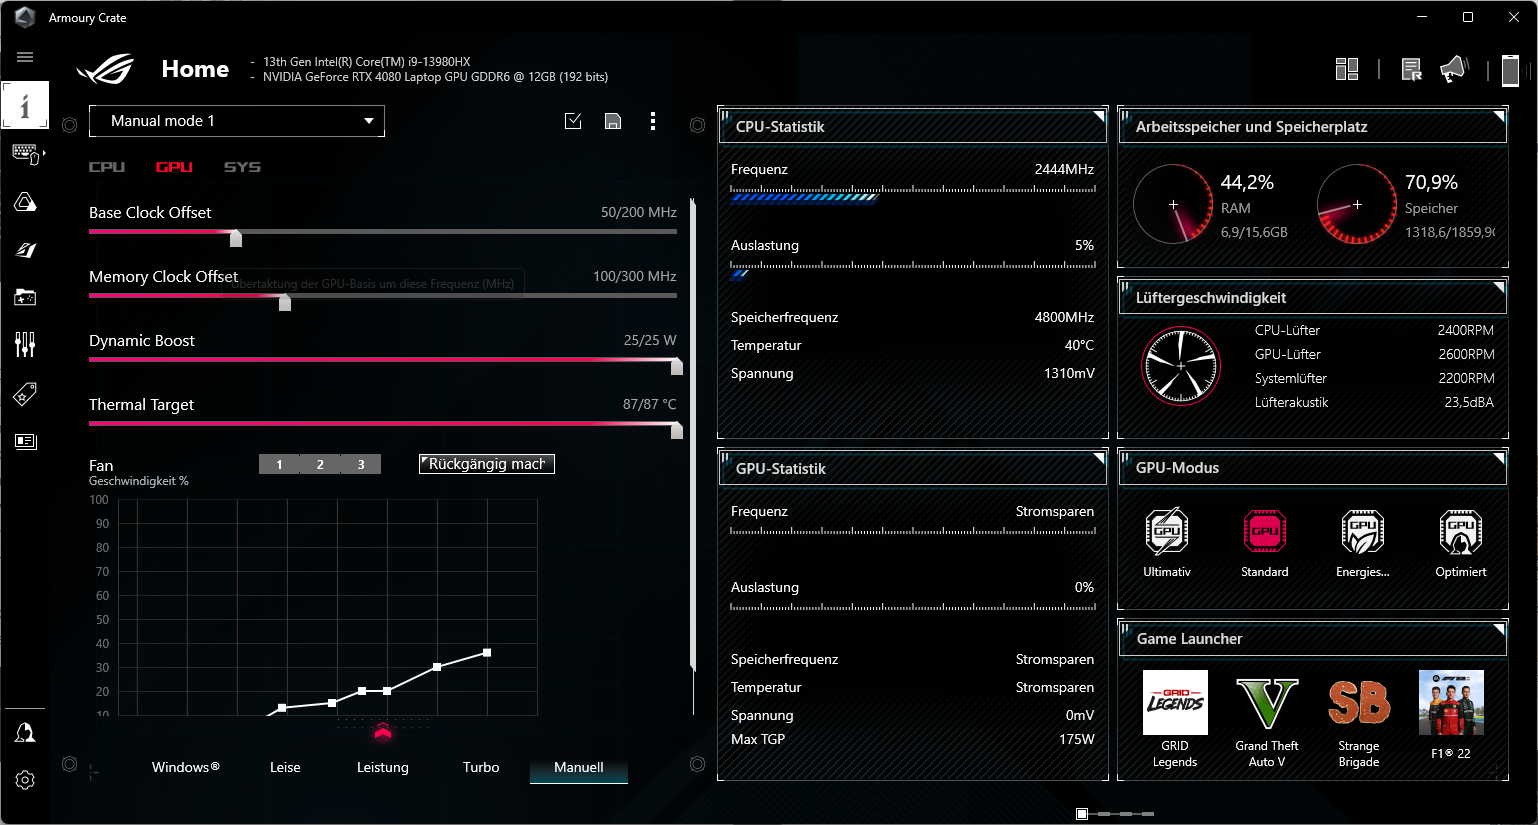Click the red chevron below fan graph
Viewport: 1538px width, 825px height.
(383, 732)
